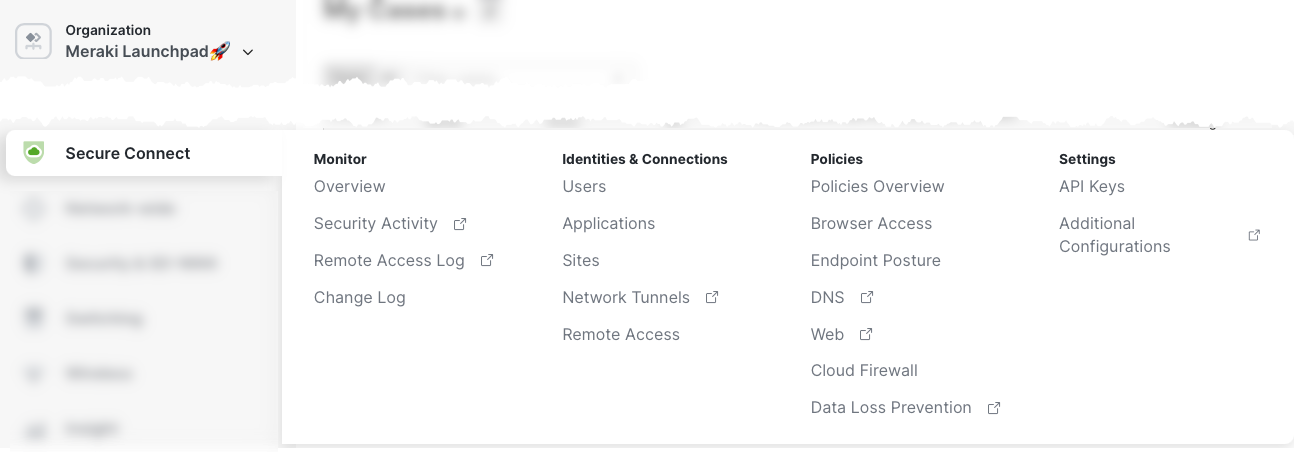Viewport: 1294px width, 452px height.
Task: Click external link icon beside Additional Configurations
Action: 1254,235
